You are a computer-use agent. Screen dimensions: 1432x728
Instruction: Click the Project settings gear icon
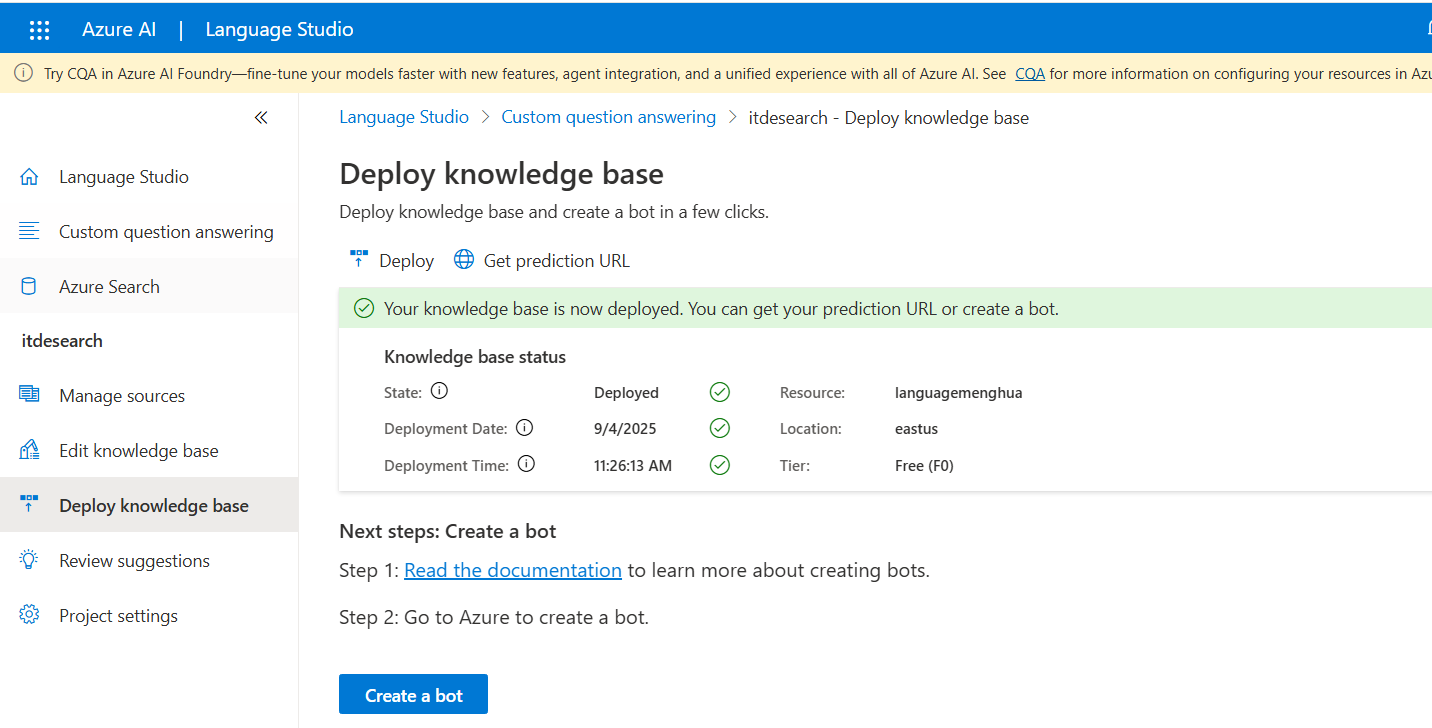coord(29,615)
